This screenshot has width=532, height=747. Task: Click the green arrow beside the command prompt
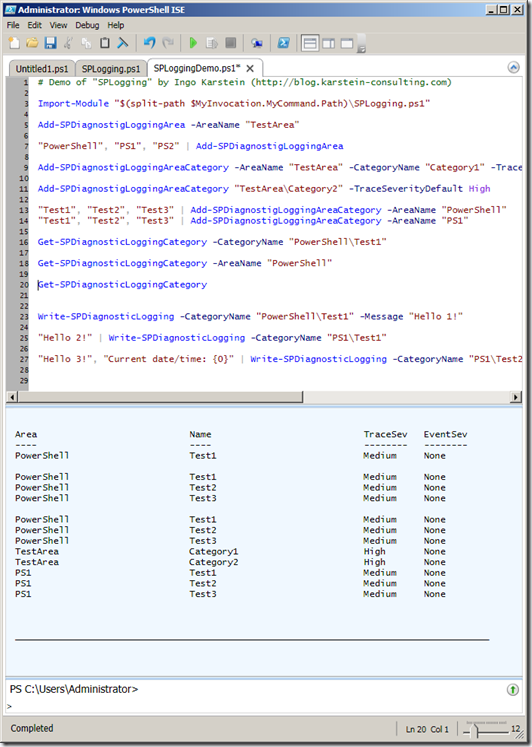512,689
